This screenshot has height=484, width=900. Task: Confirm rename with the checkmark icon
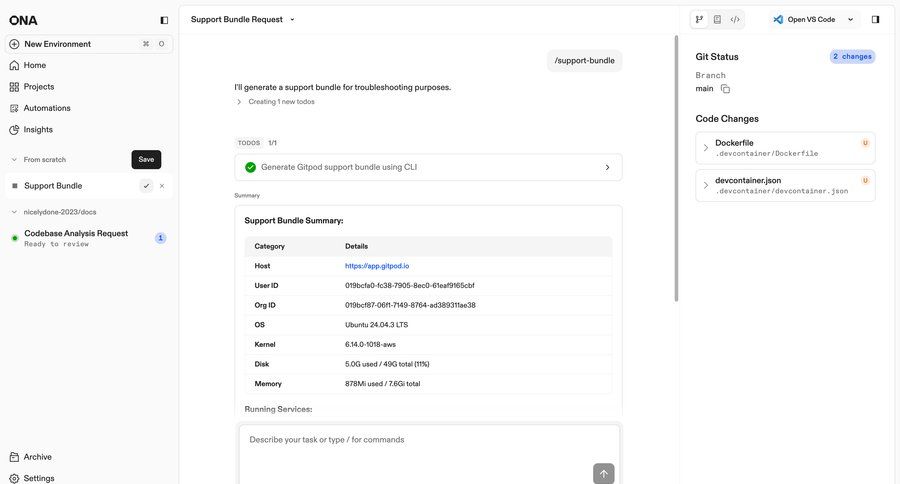(146, 186)
